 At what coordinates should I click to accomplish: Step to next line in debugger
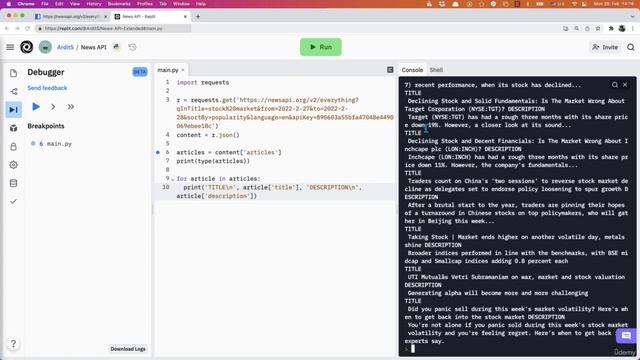point(53,107)
